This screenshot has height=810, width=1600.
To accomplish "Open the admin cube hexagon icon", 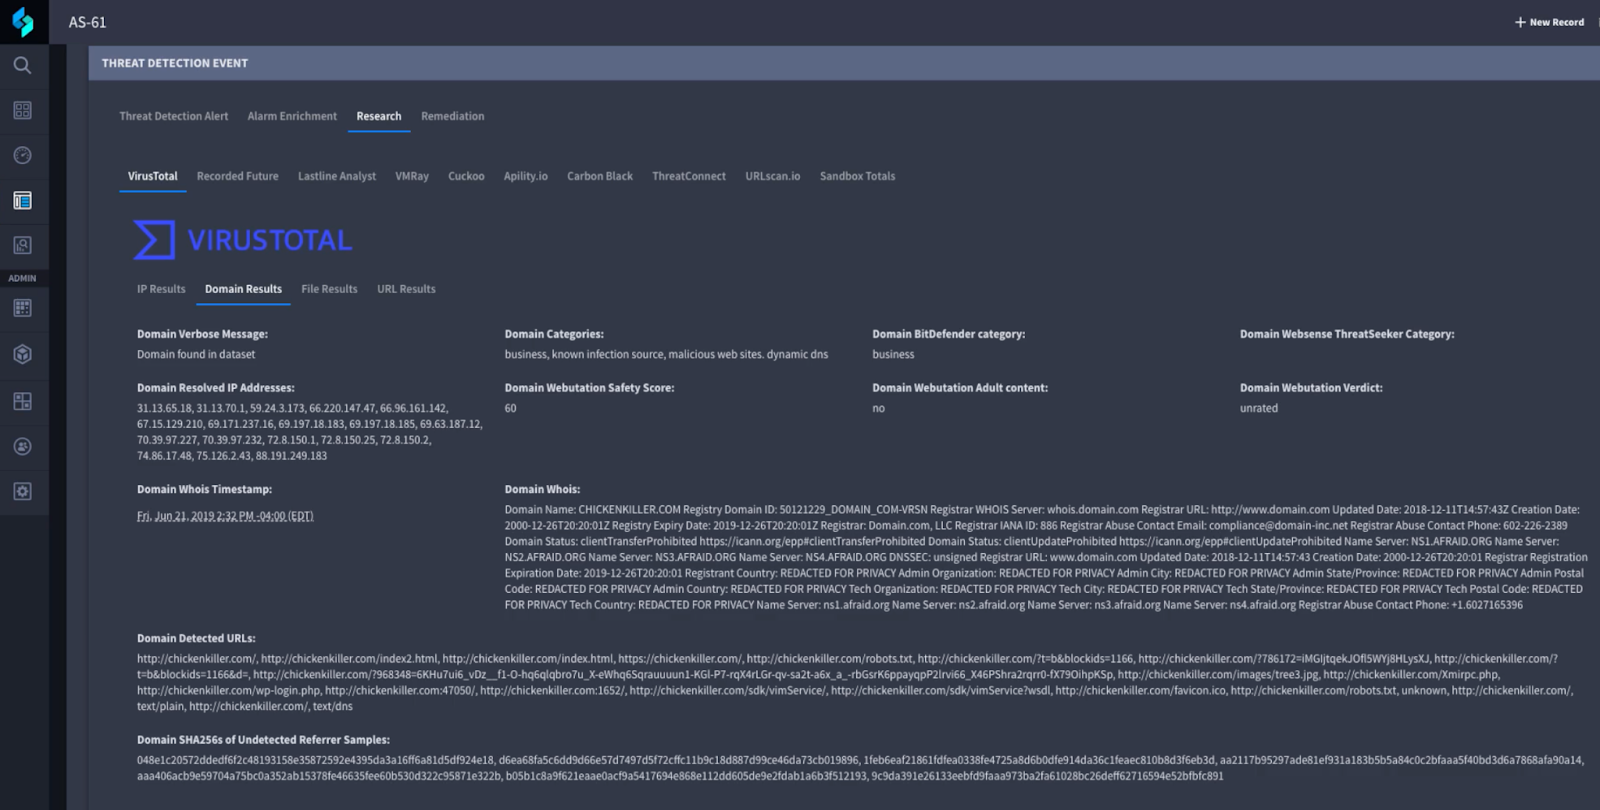I will 22,354.
